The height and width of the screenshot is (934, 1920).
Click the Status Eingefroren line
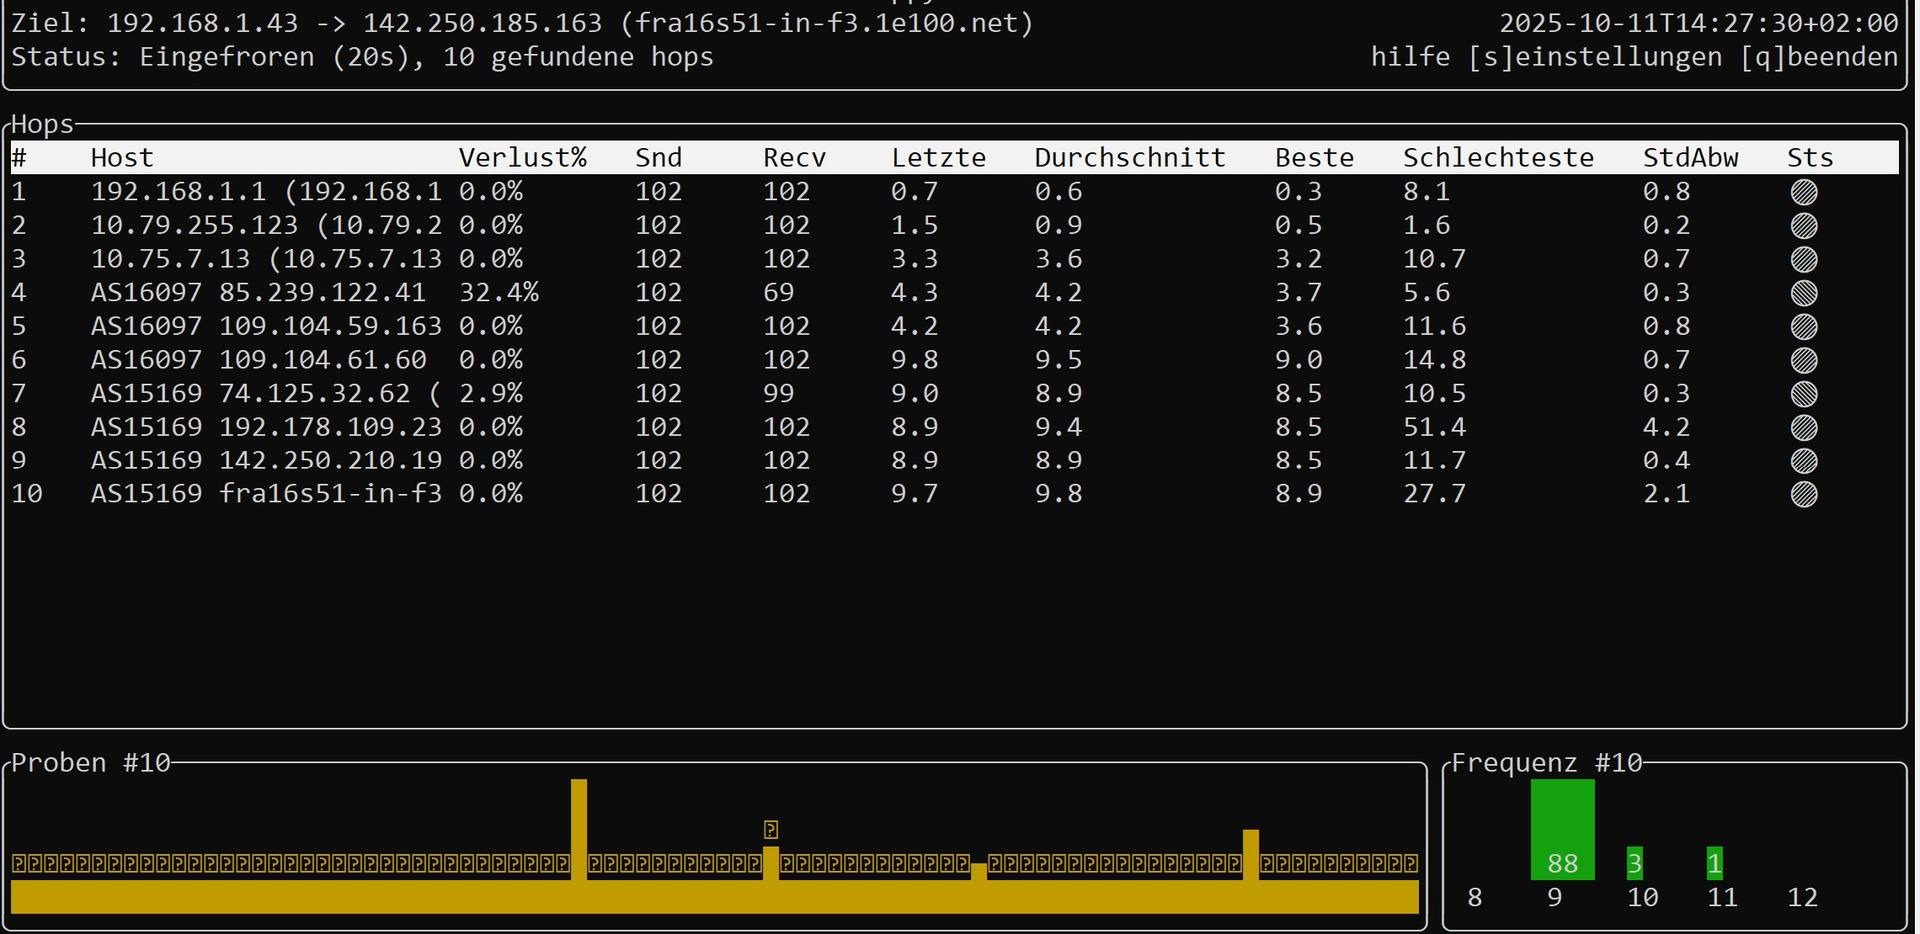pos(362,57)
